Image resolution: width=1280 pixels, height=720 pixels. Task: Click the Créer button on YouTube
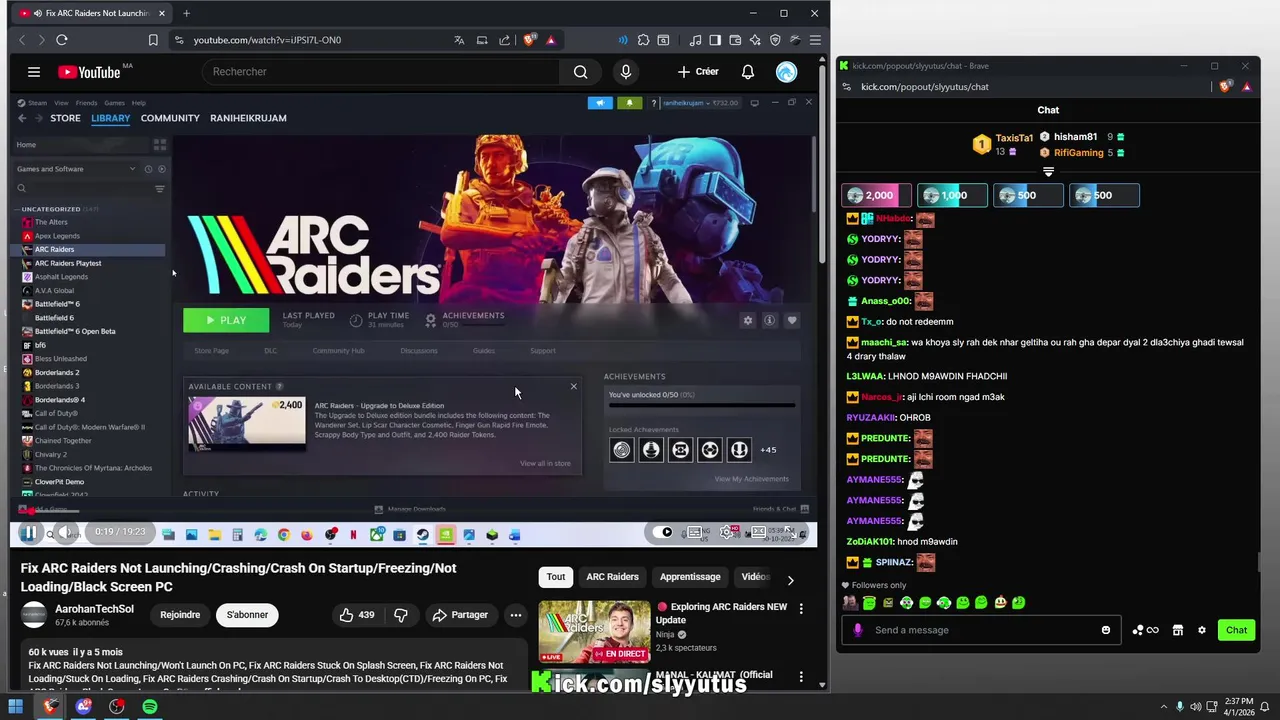coord(698,72)
